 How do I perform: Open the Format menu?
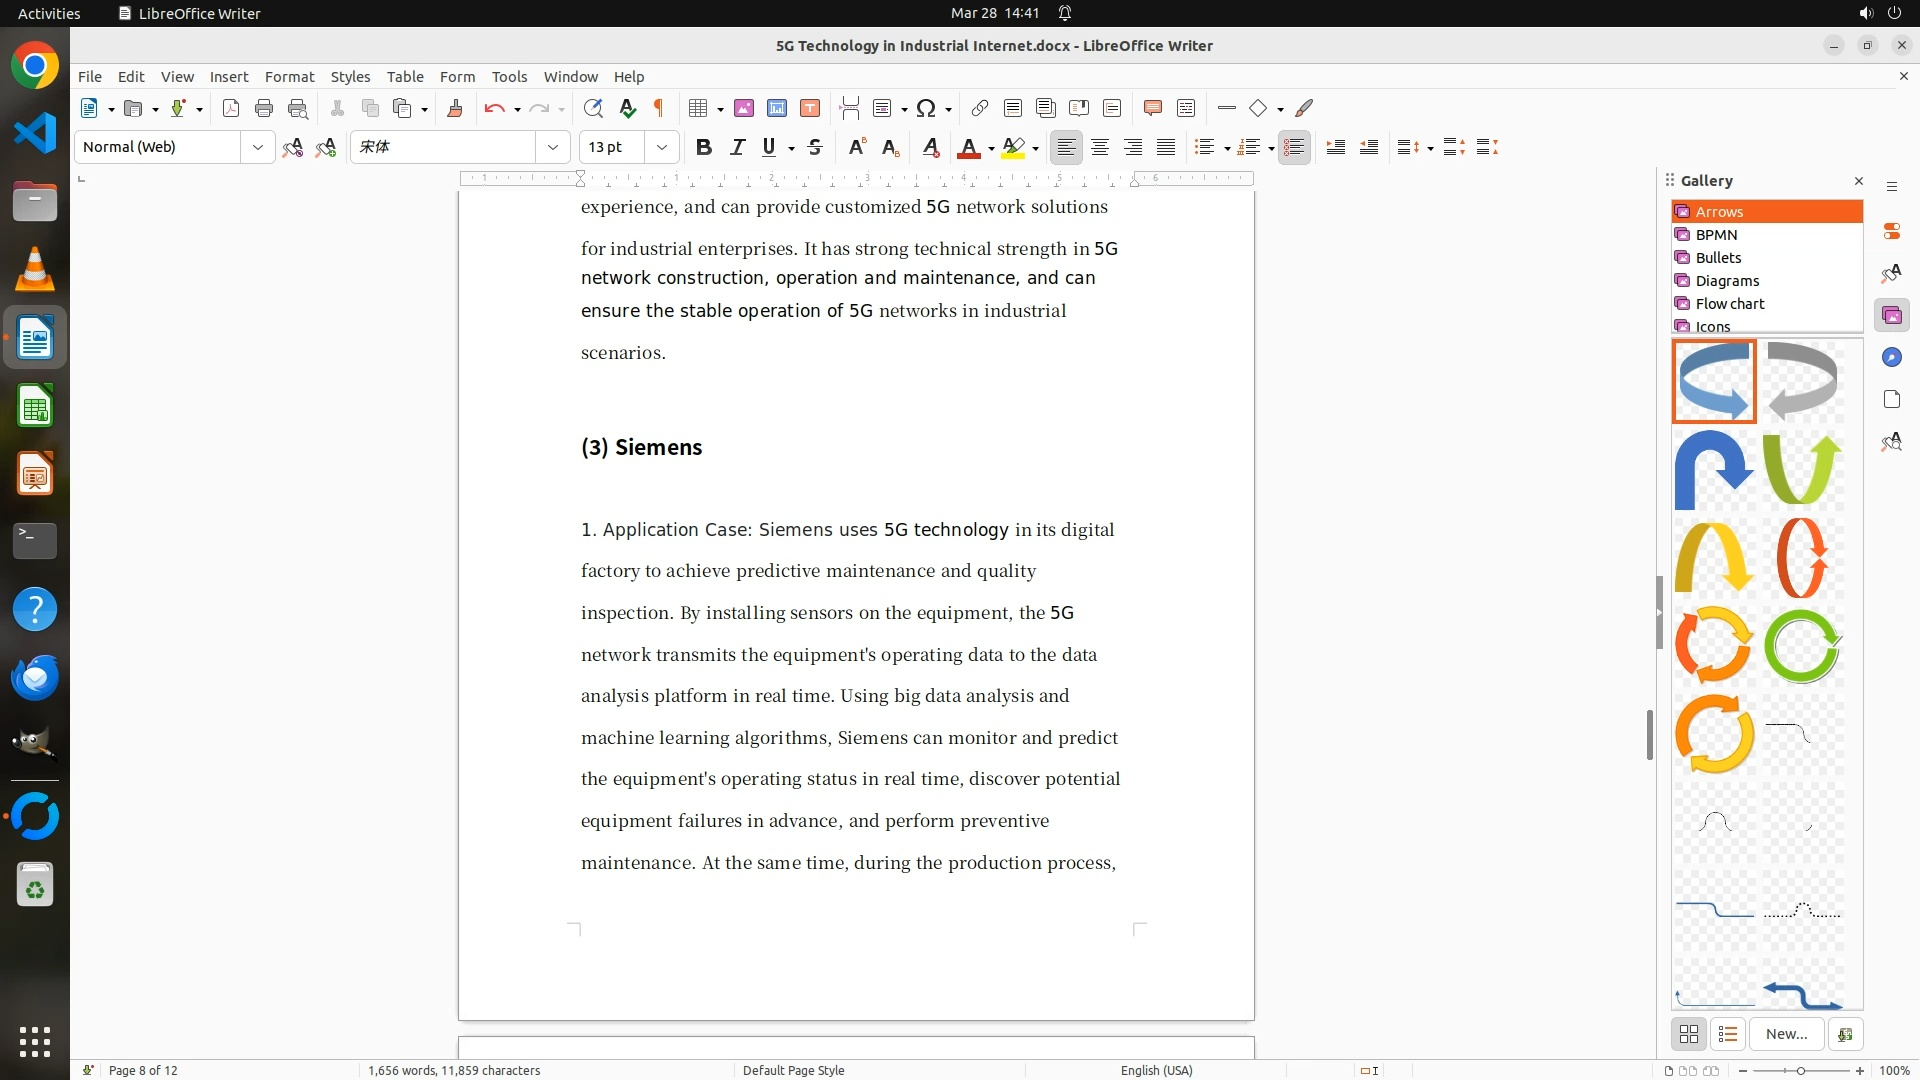(289, 76)
